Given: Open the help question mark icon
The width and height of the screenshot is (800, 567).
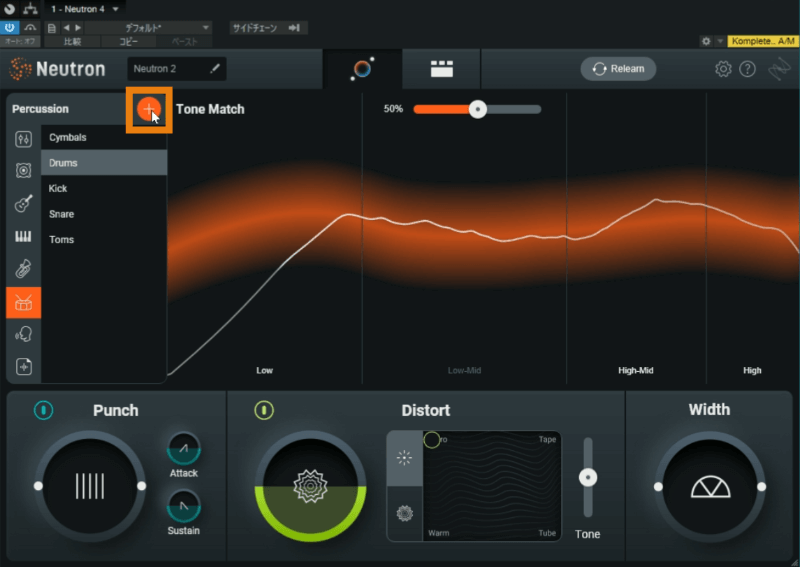Looking at the screenshot, I should (x=747, y=69).
